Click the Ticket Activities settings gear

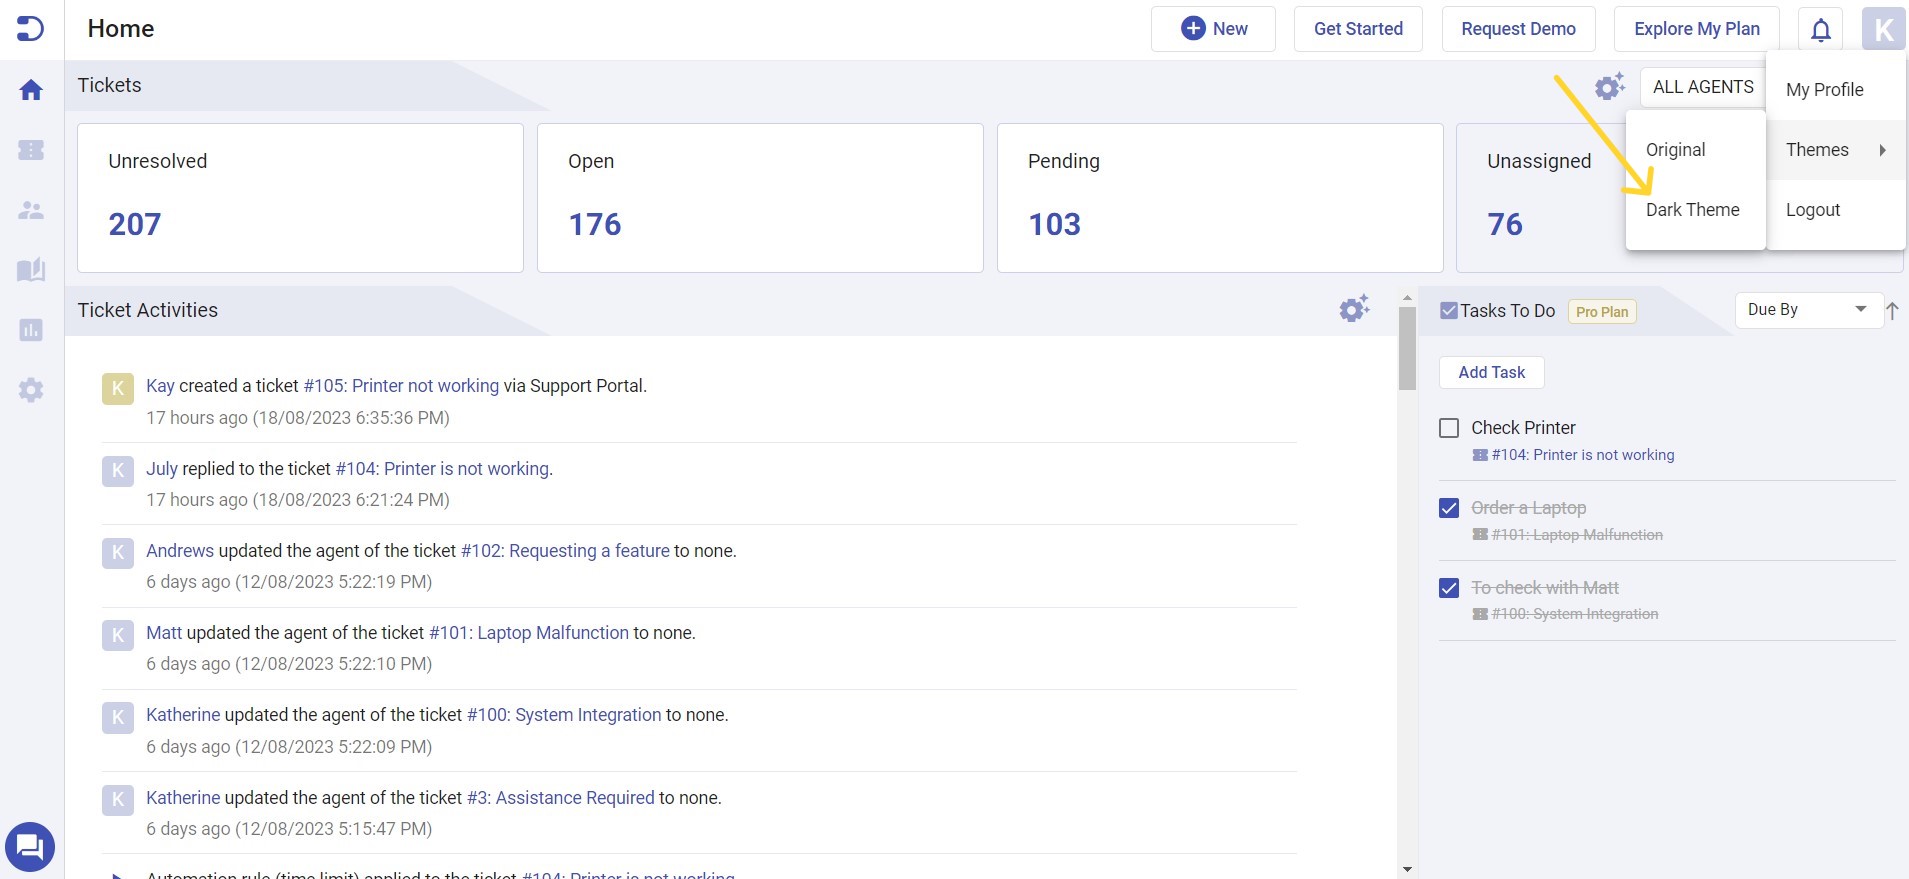pyautogui.click(x=1354, y=309)
